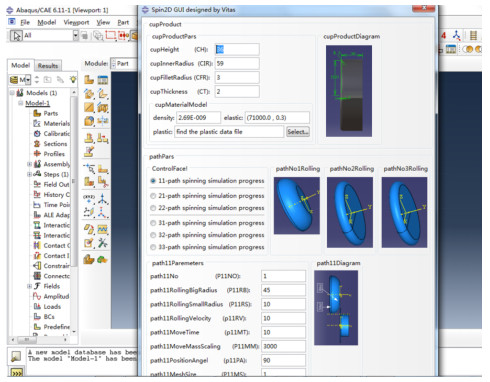490x382 pixels.
Task: Choose 22-path spinning simulation progress radio
Action: [208, 208]
